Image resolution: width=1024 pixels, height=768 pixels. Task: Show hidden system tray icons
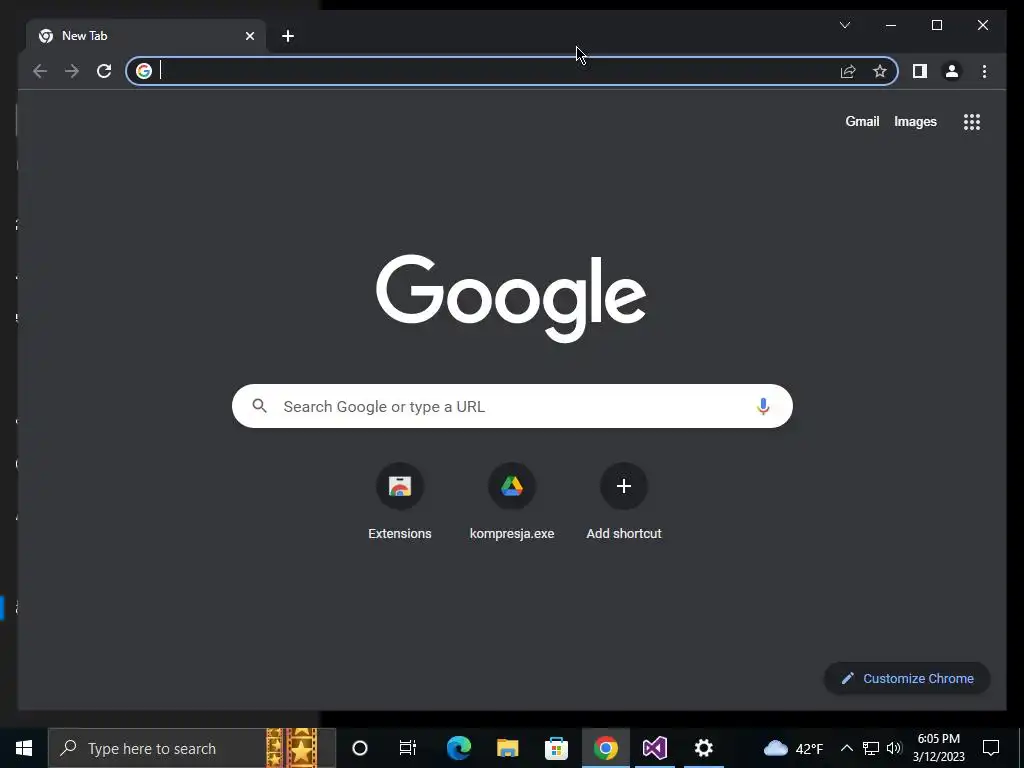coord(846,748)
